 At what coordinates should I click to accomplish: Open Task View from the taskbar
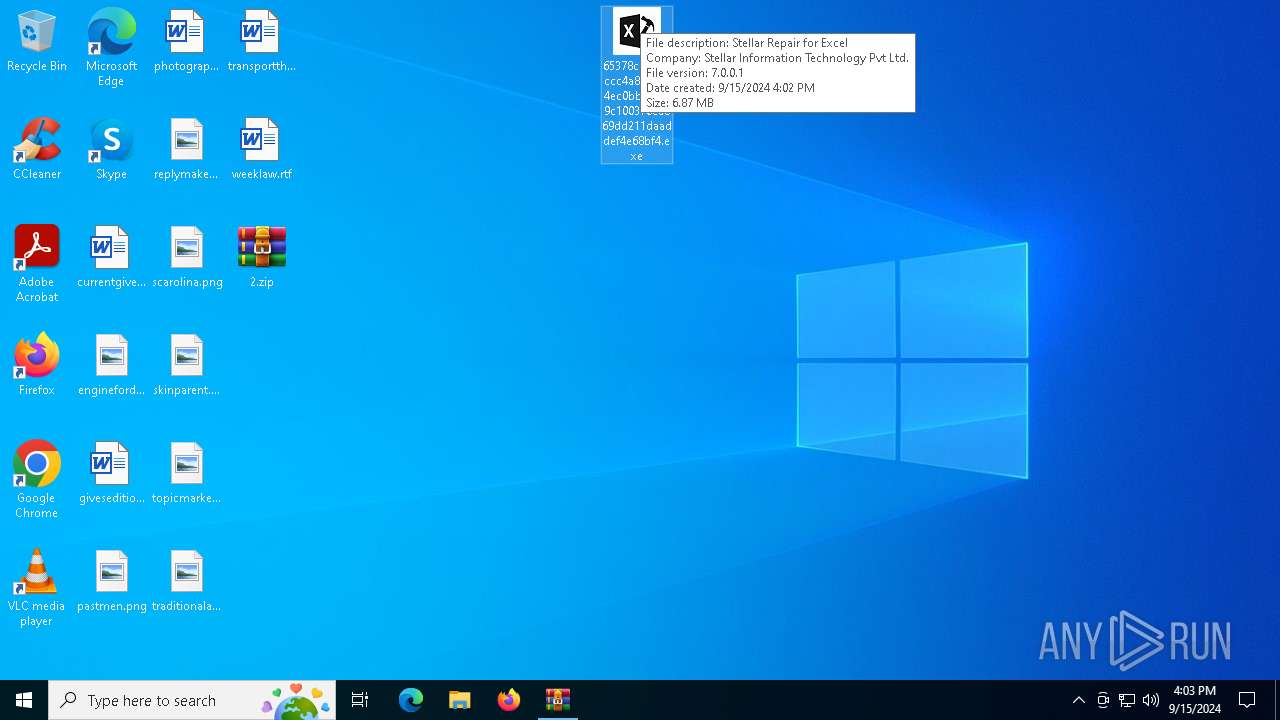(x=360, y=700)
